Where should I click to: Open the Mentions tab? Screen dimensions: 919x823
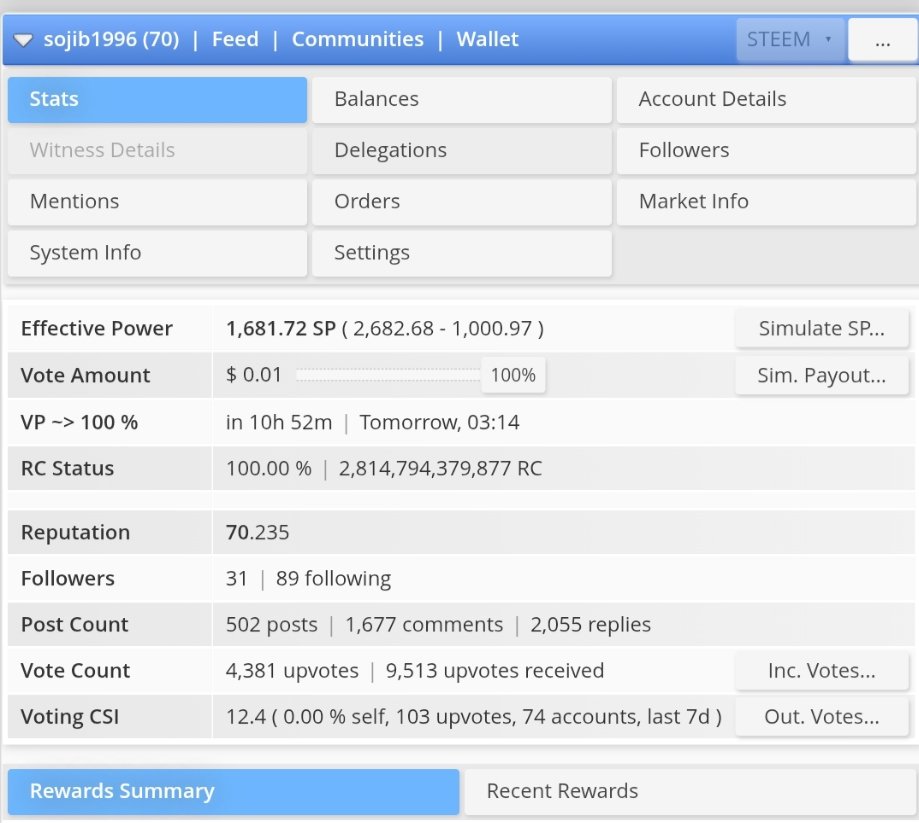[x=157, y=202]
